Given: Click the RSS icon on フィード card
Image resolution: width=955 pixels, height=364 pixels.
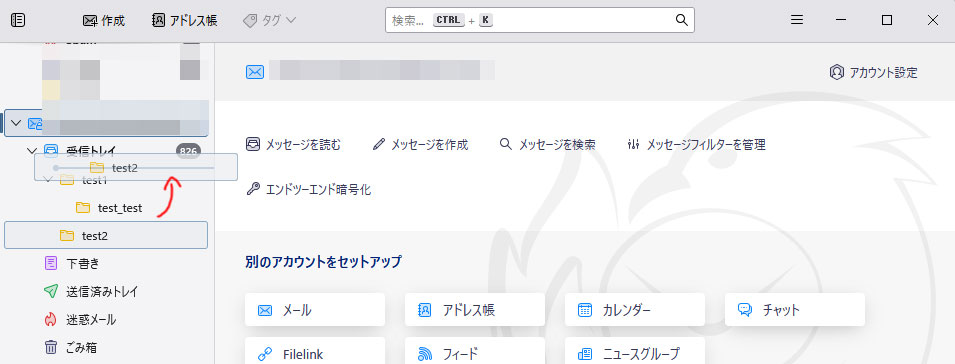Looking at the screenshot, I should 425,354.
